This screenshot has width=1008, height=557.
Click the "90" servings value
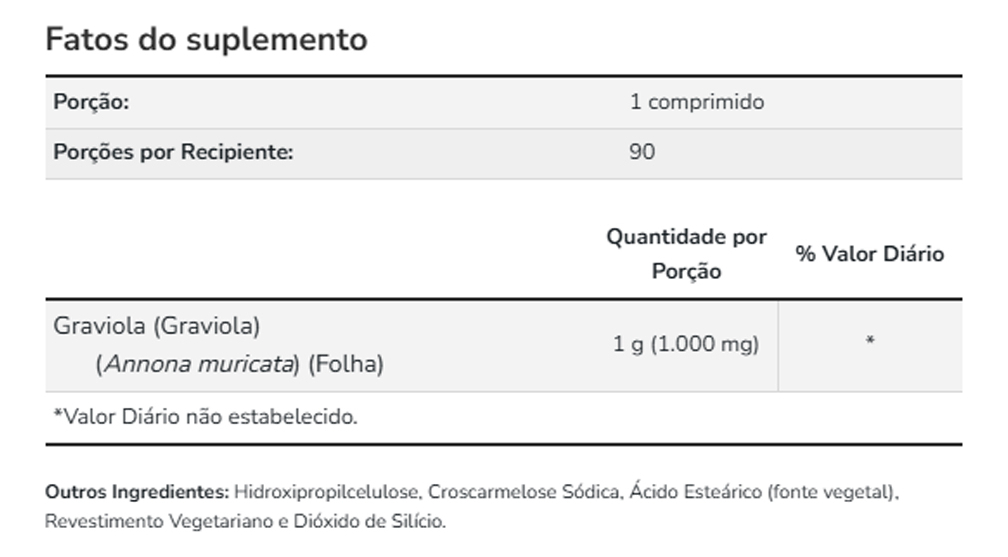[642, 153]
